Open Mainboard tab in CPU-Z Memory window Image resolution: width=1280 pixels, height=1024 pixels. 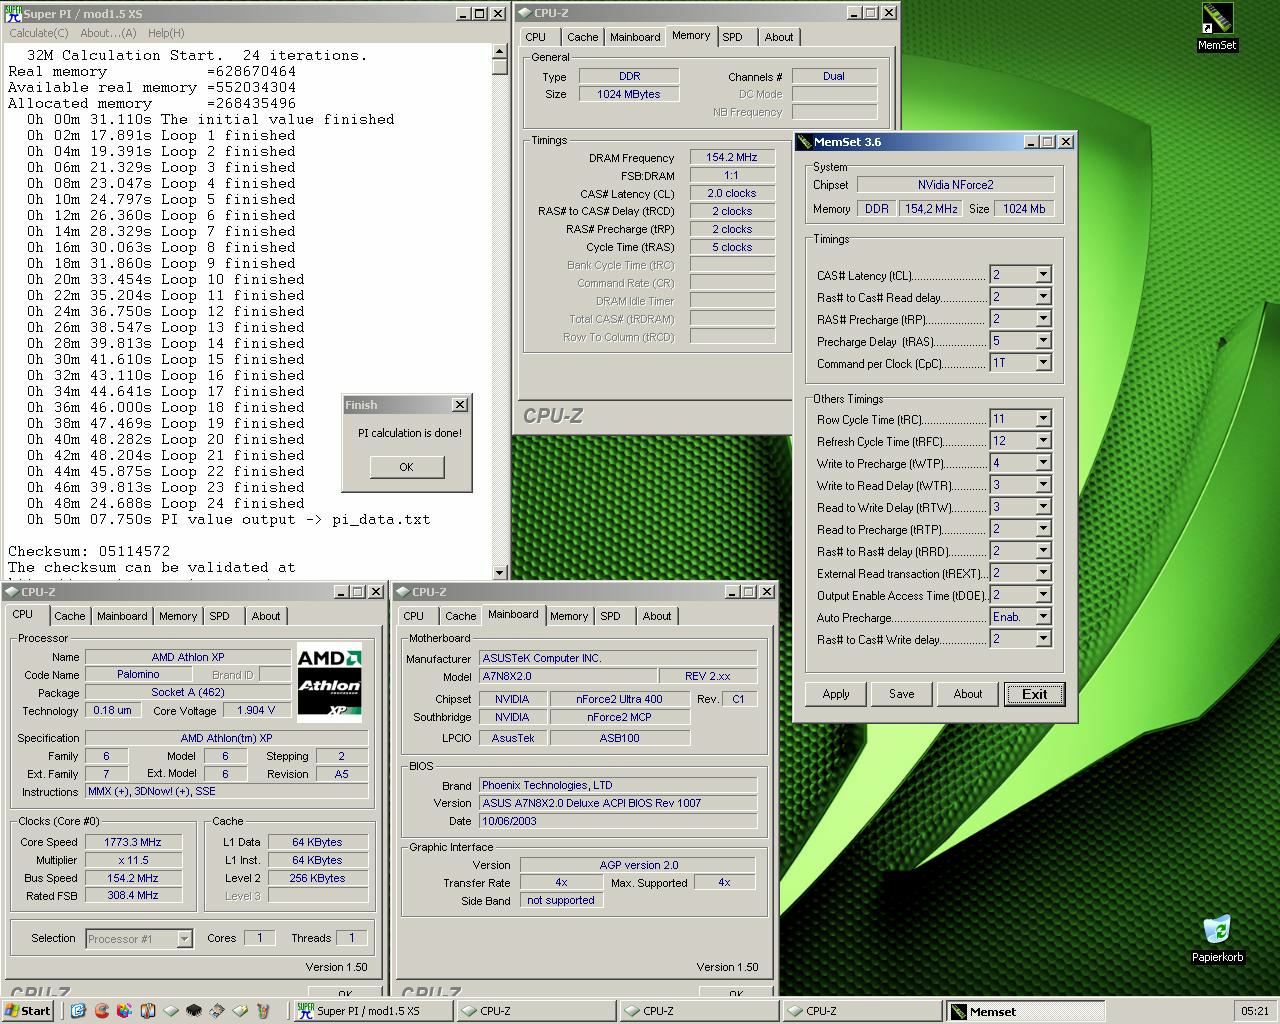coord(635,37)
